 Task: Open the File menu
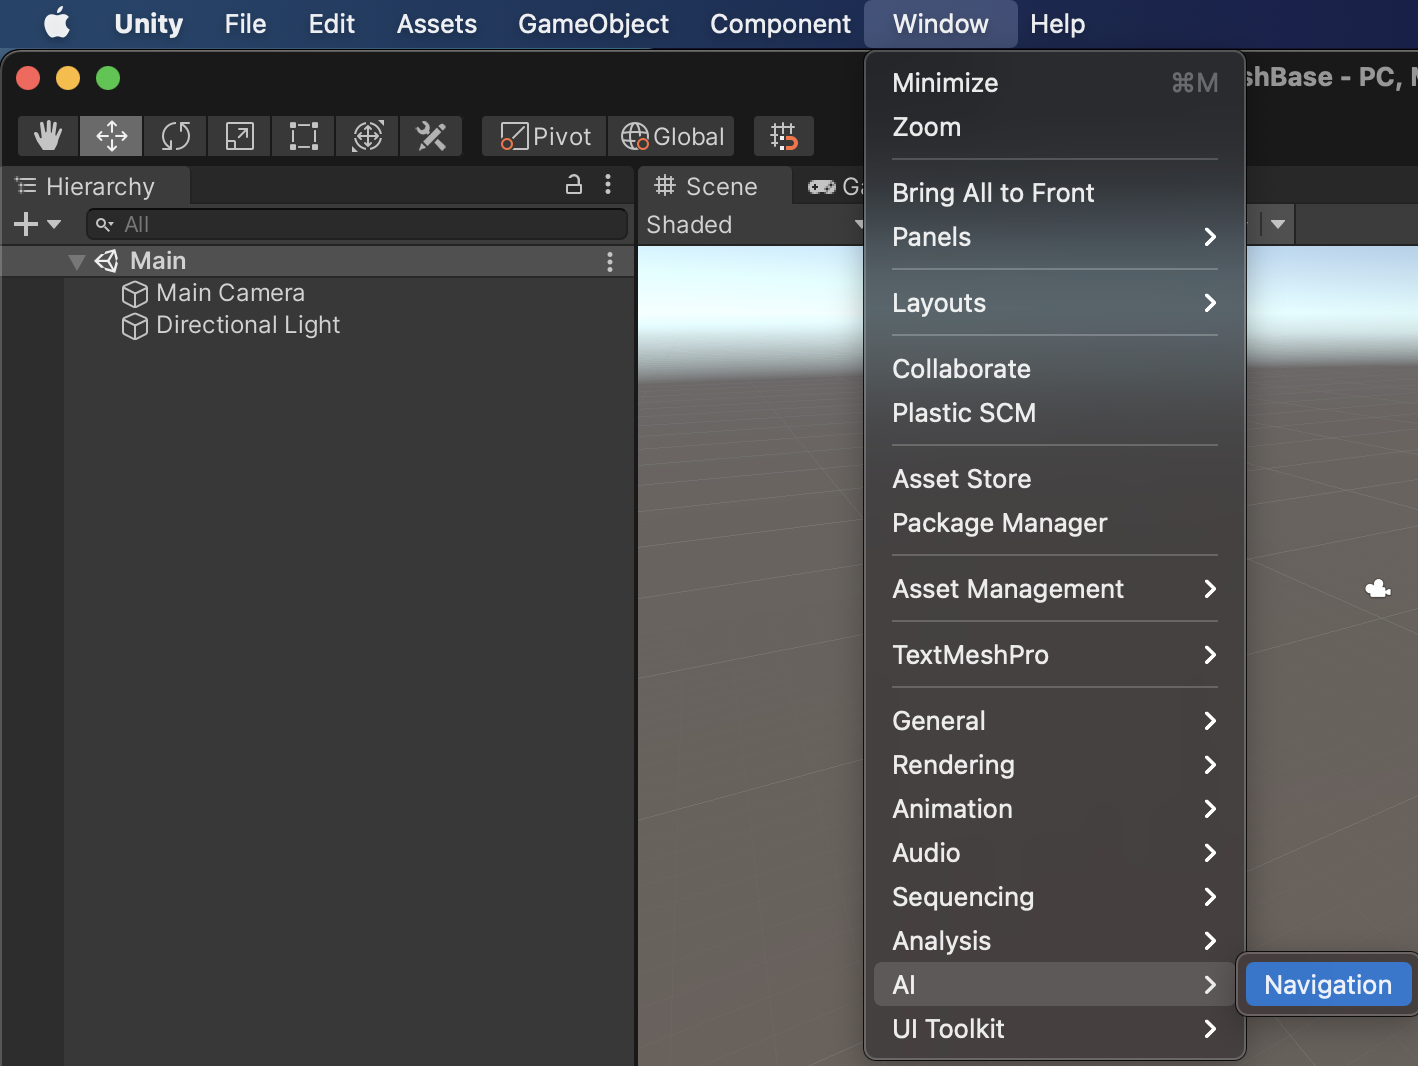[245, 23]
